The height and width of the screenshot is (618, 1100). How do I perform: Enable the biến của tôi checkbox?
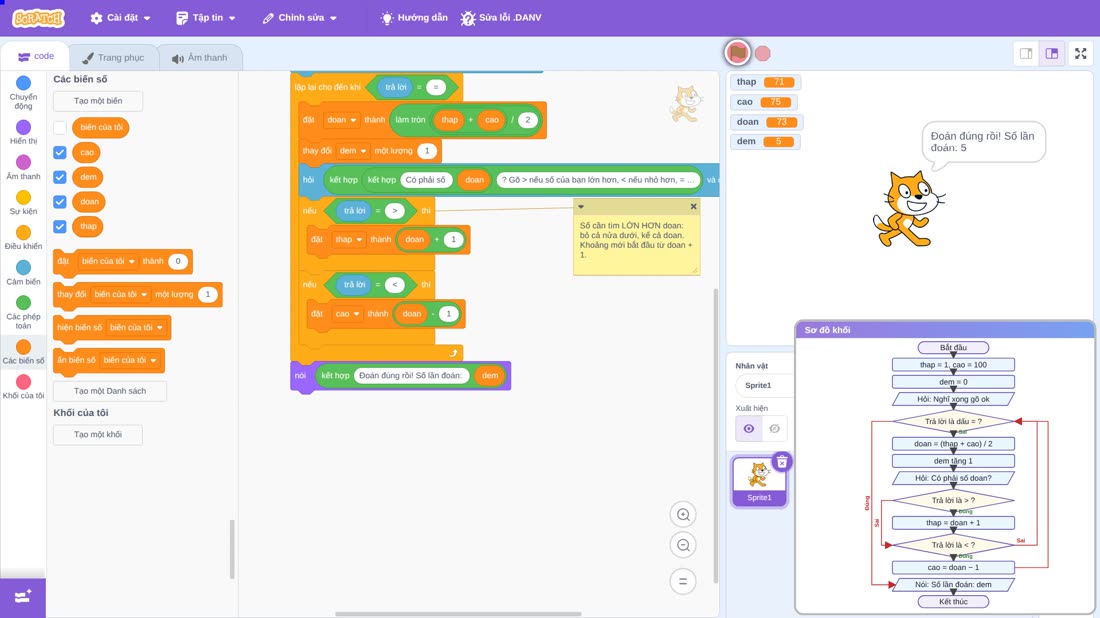[x=60, y=128]
